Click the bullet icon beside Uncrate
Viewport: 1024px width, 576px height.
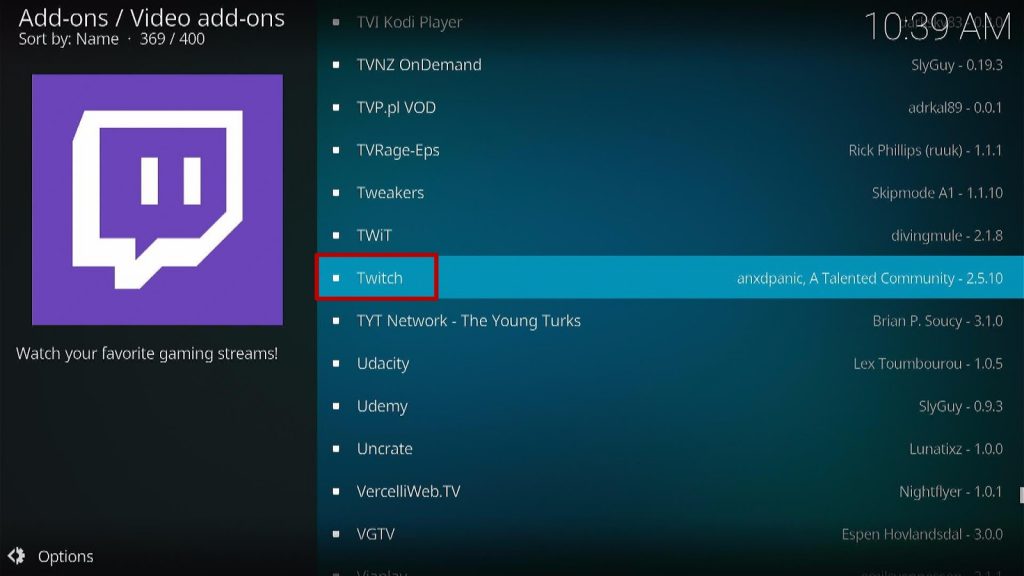tap(336, 449)
